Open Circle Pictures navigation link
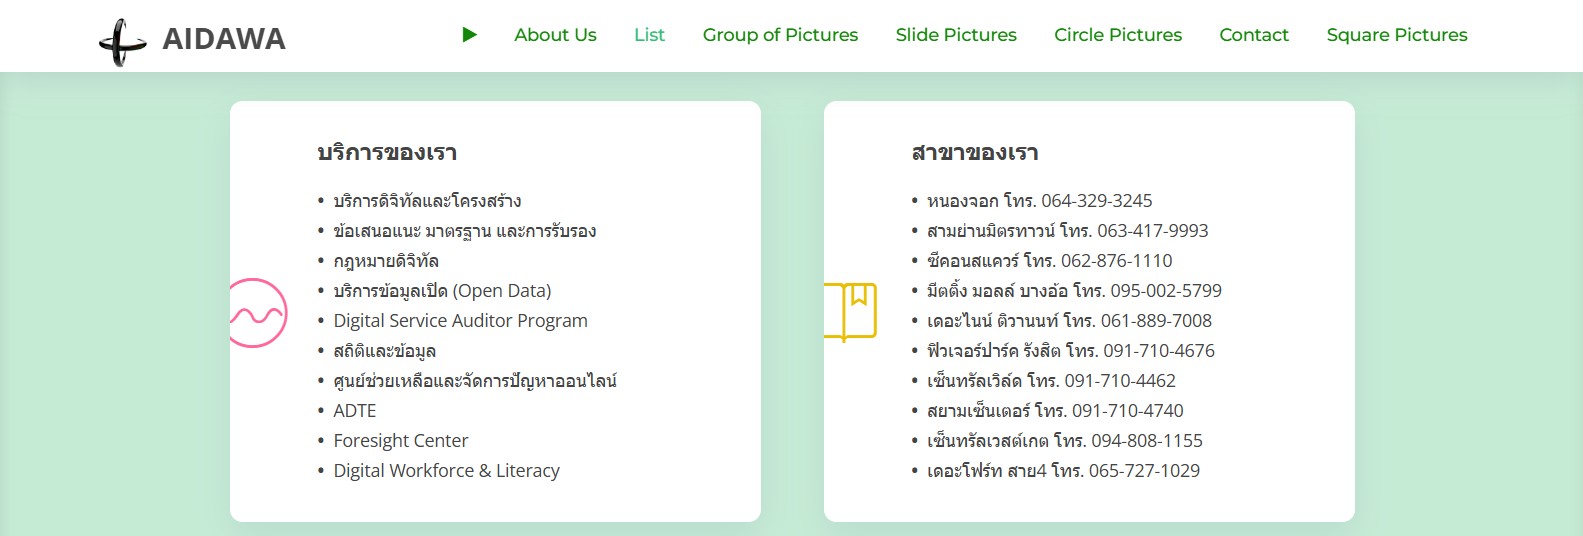The width and height of the screenshot is (1583, 536). point(1118,35)
